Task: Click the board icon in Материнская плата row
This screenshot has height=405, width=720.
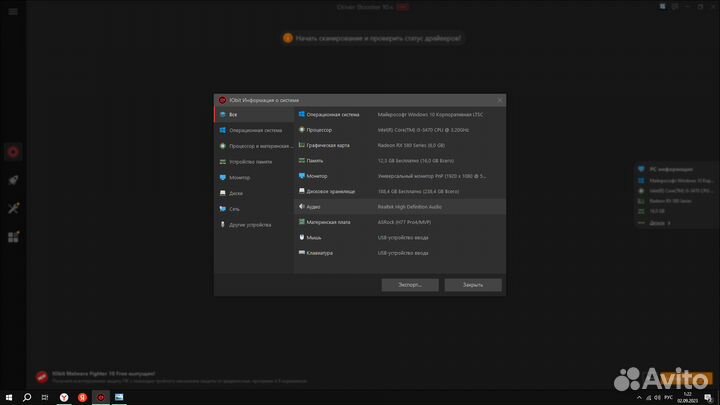Action: 302,221
